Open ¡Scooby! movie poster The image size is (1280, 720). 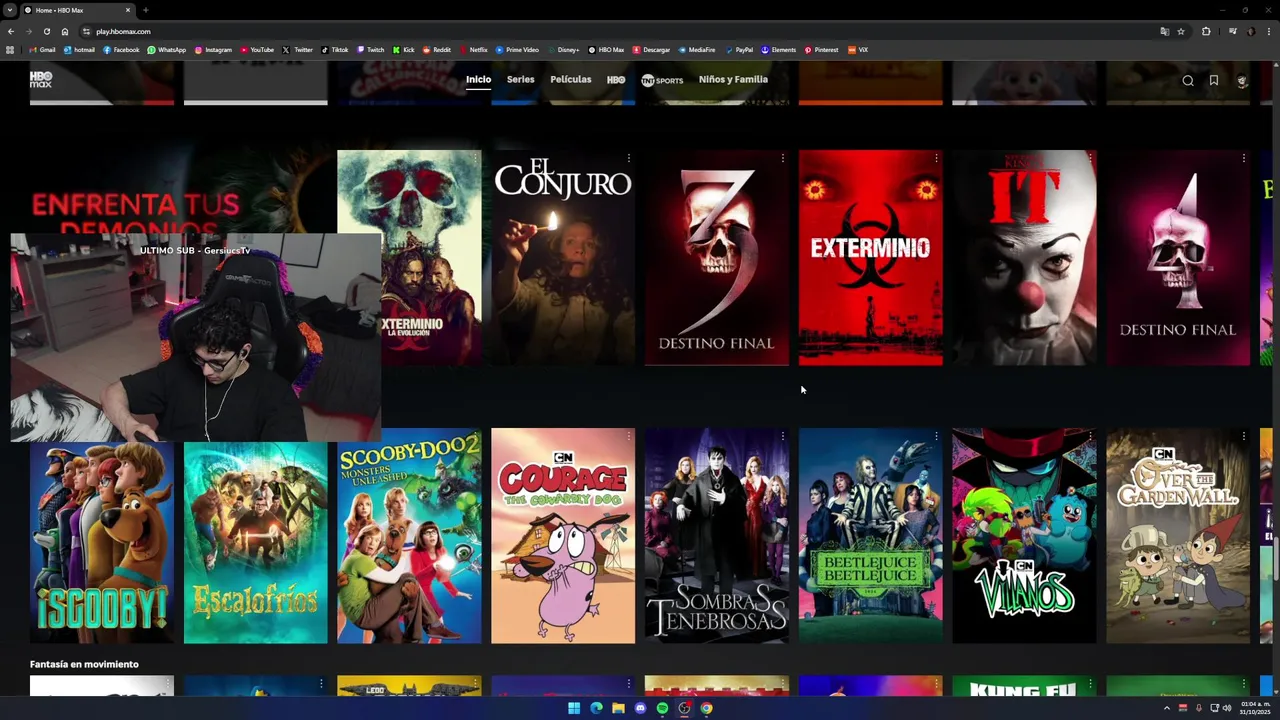tap(102, 540)
